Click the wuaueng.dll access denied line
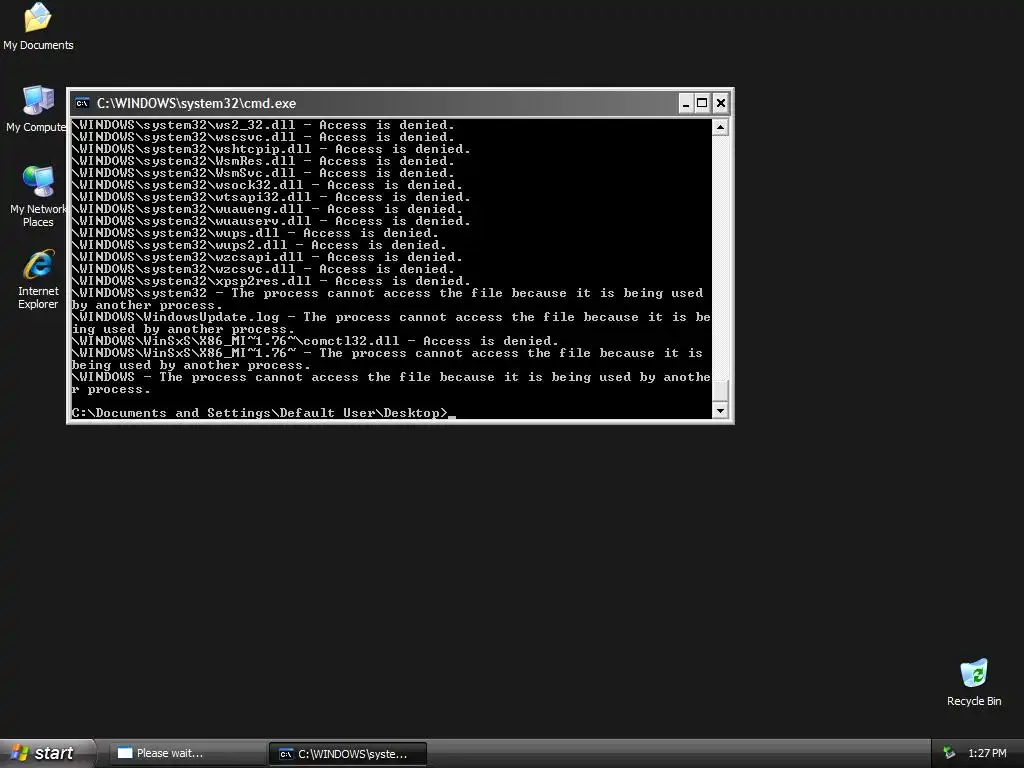 267,209
